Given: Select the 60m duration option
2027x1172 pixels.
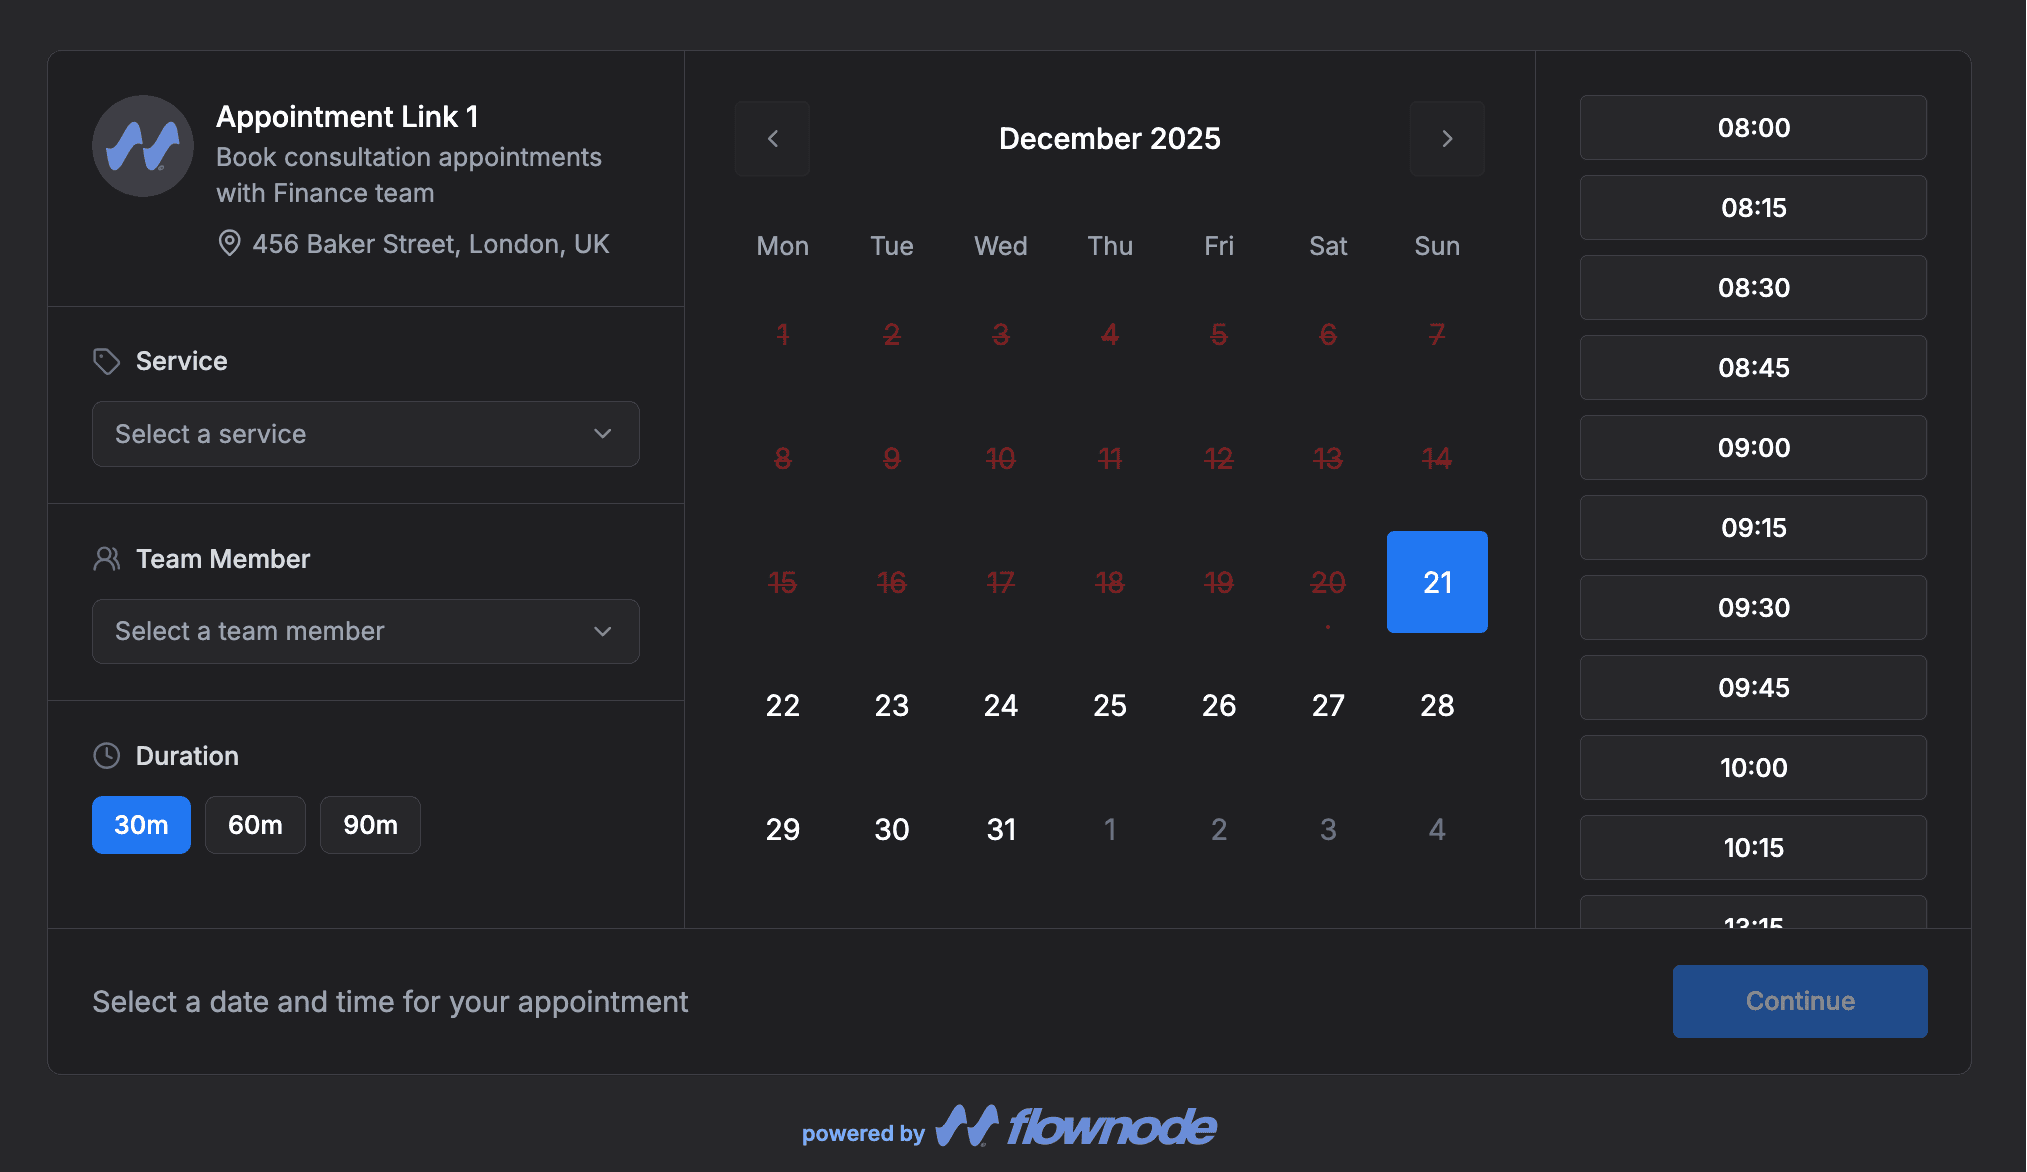Looking at the screenshot, I should coord(255,825).
